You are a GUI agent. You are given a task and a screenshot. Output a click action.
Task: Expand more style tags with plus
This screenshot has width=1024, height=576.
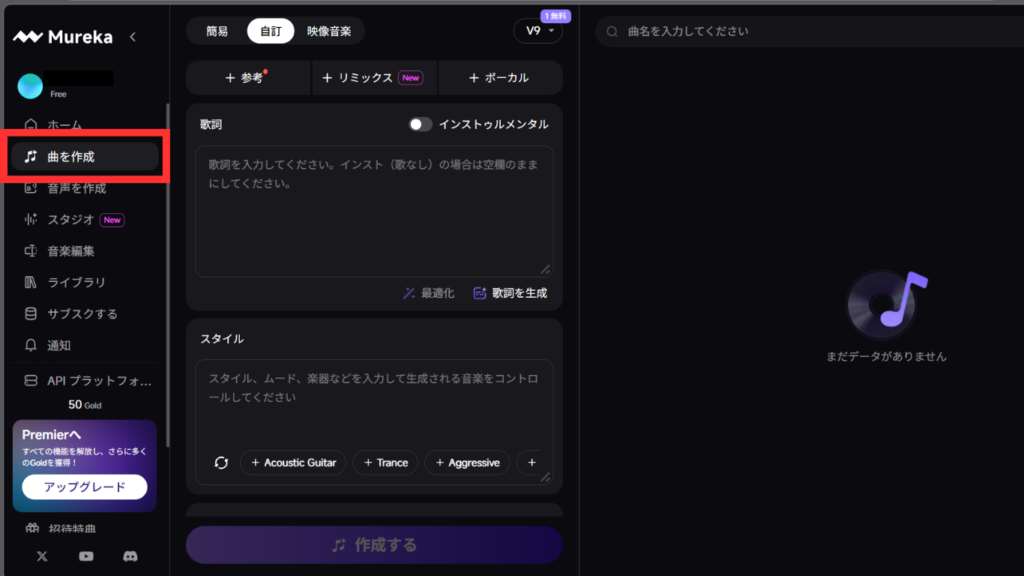[531, 463]
